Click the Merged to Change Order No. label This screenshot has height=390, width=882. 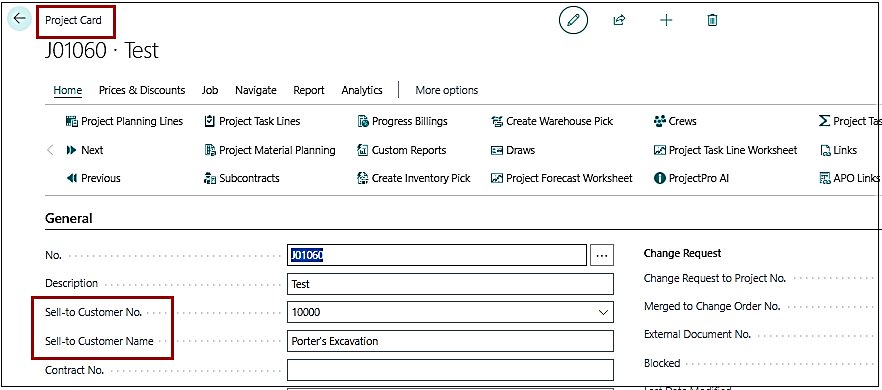click(712, 306)
